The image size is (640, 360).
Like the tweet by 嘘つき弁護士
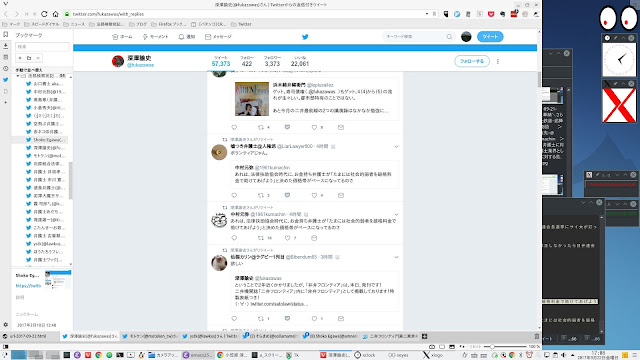314,196
